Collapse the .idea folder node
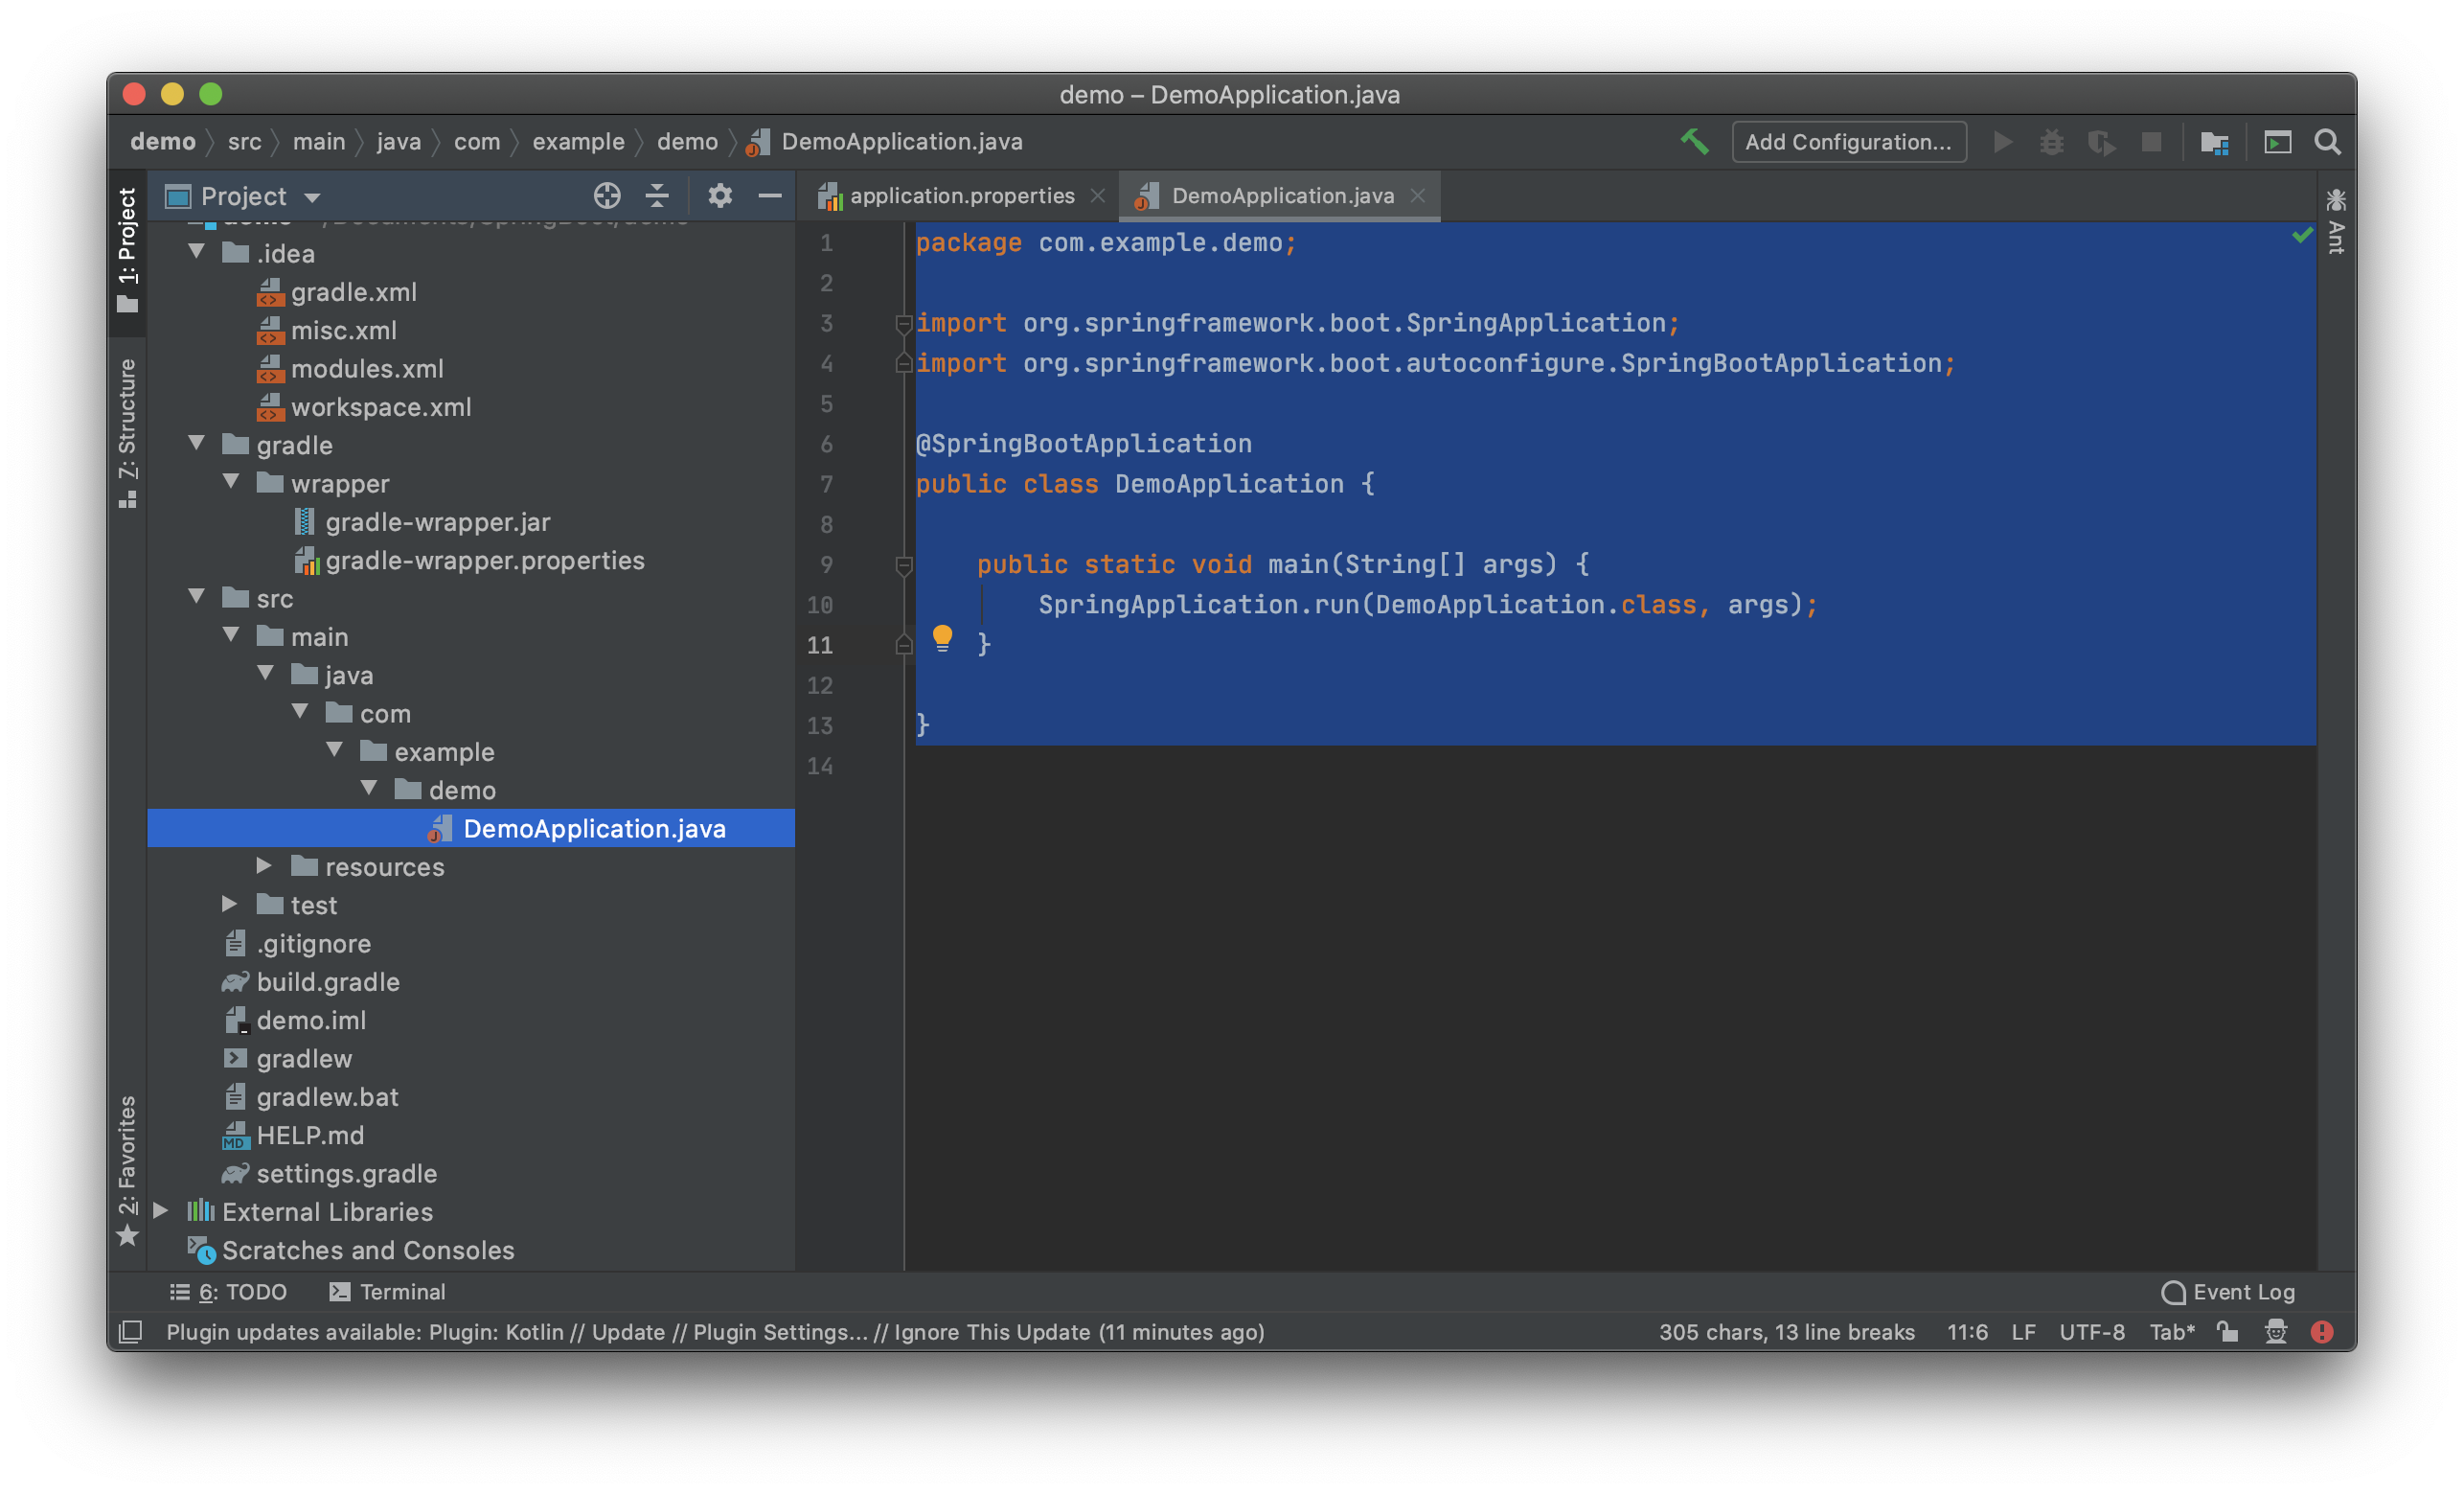This screenshot has width=2464, height=1493. [197, 252]
